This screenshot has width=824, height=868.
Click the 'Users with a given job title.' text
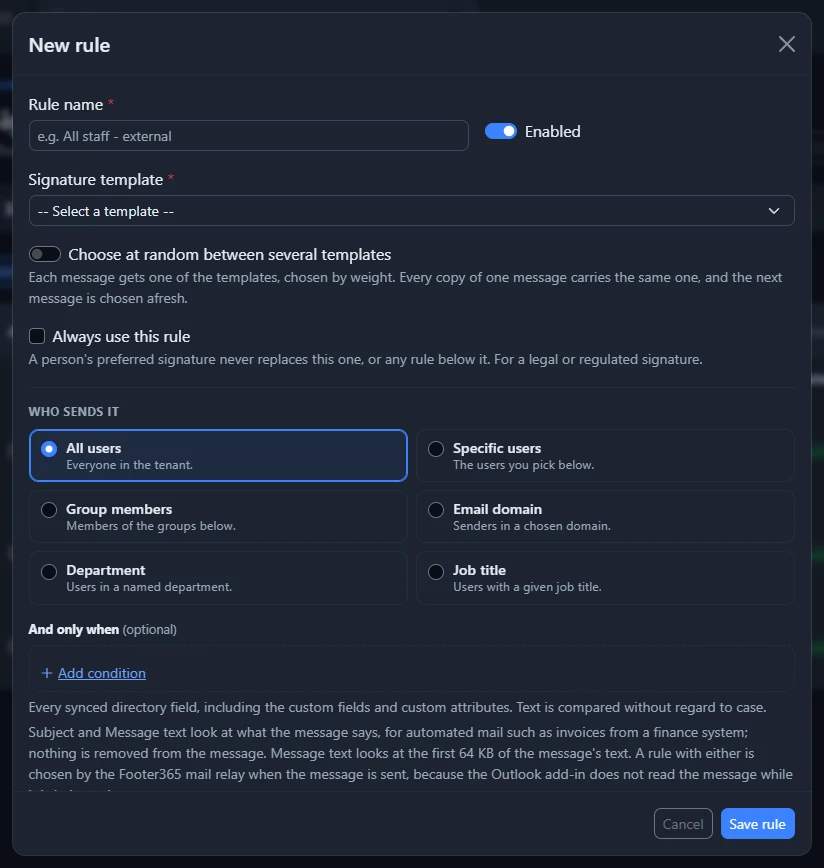tap(527, 587)
